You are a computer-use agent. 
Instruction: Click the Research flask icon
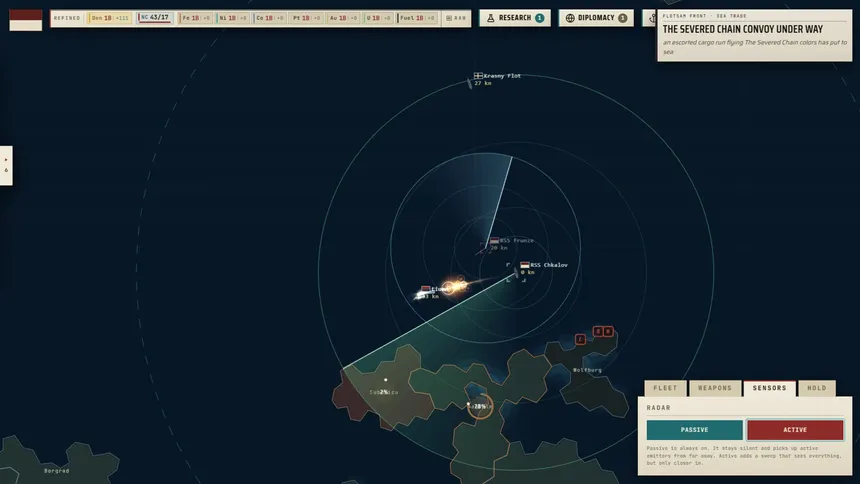491,18
